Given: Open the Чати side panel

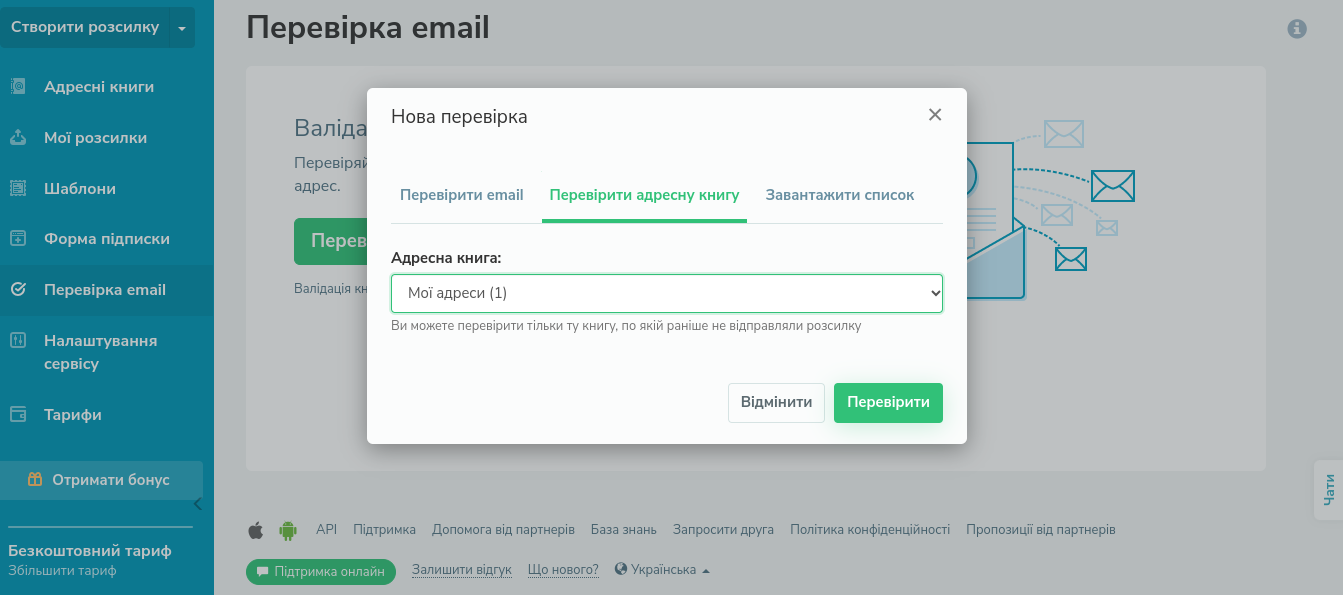Looking at the screenshot, I should point(1331,487).
